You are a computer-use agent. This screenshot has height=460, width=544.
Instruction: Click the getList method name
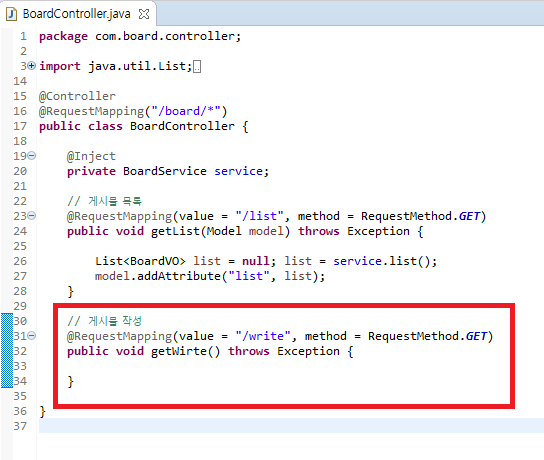click(x=175, y=231)
